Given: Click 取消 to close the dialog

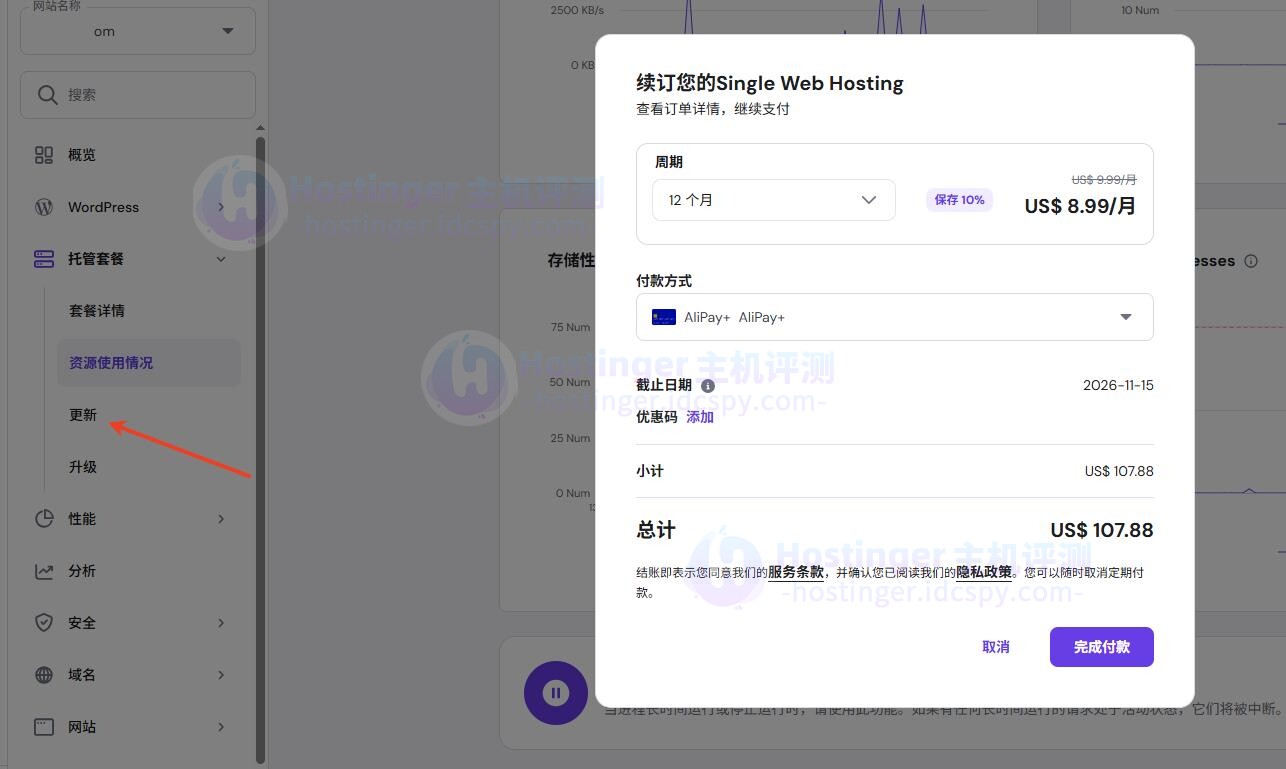Looking at the screenshot, I should pyautogui.click(x=995, y=647).
